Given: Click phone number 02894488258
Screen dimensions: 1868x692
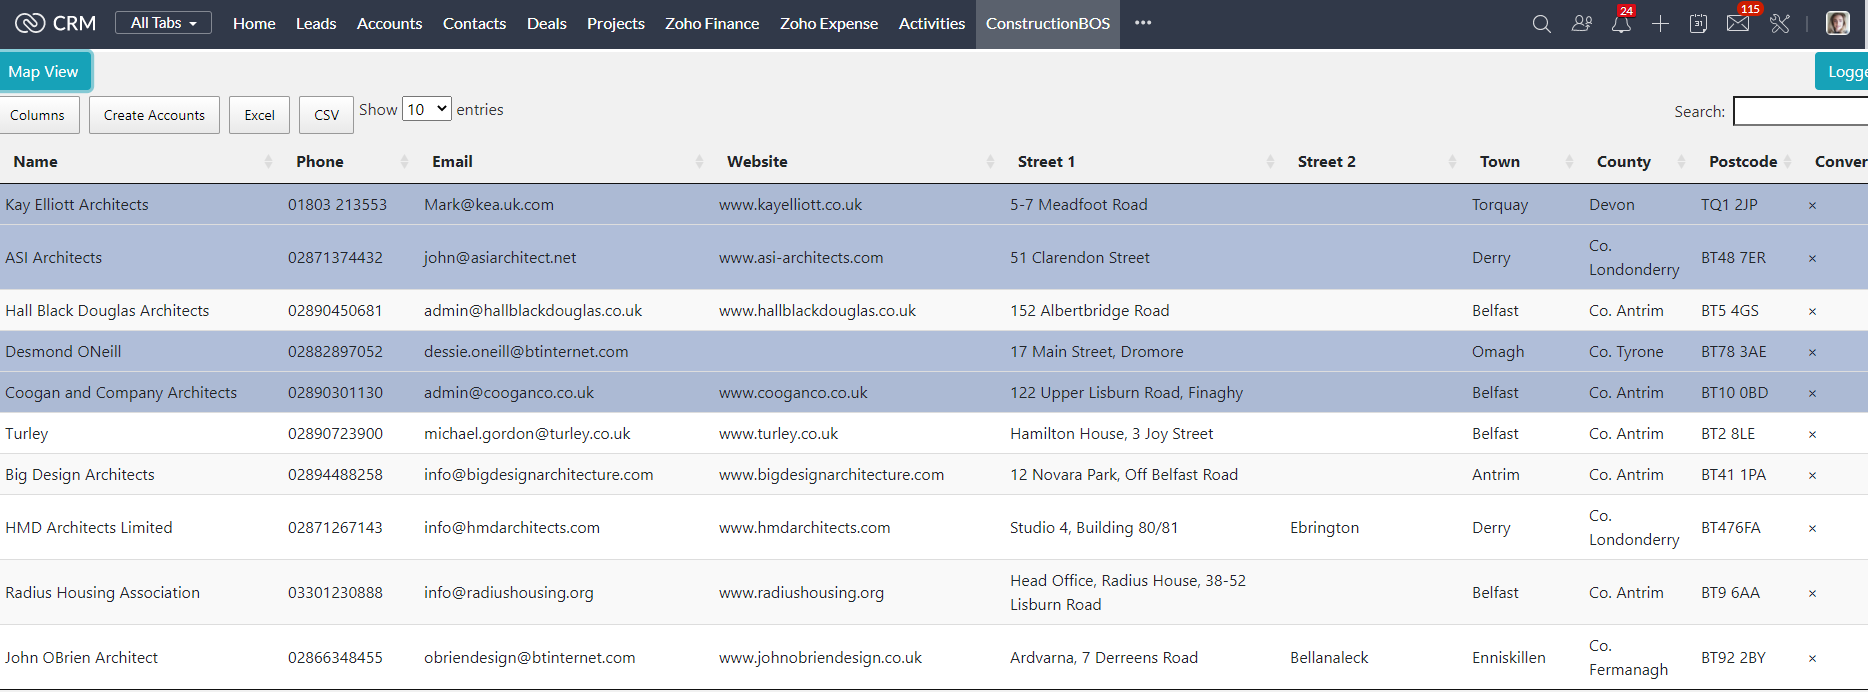Looking at the screenshot, I should tap(335, 474).
